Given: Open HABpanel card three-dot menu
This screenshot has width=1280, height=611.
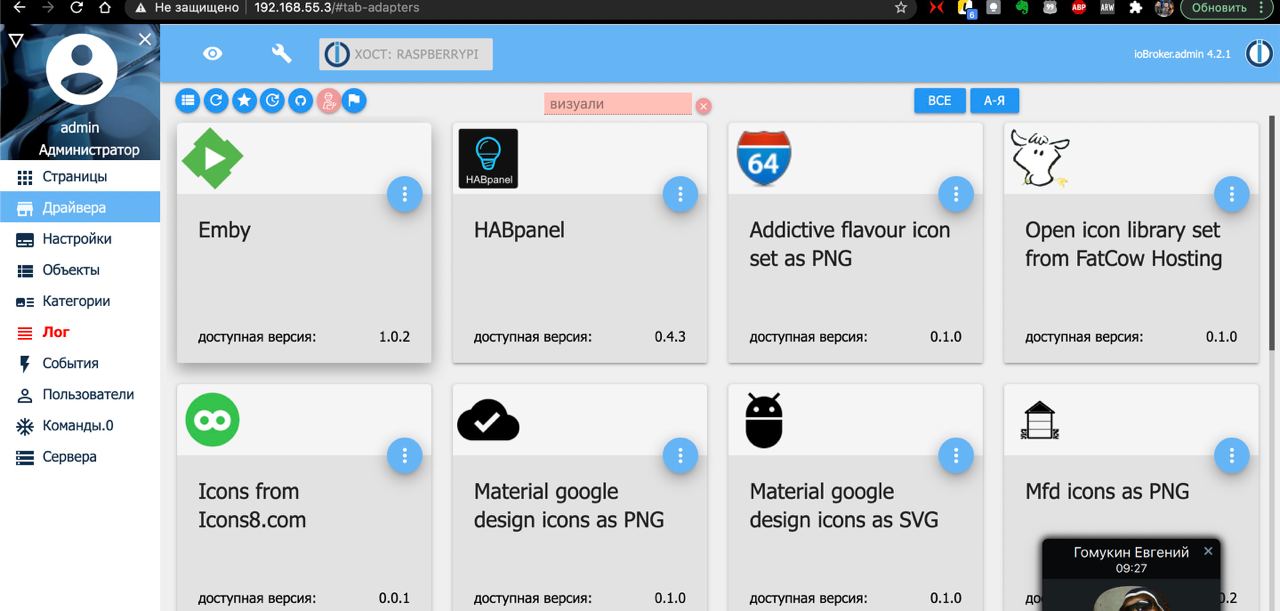Looking at the screenshot, I should point(680,194).
